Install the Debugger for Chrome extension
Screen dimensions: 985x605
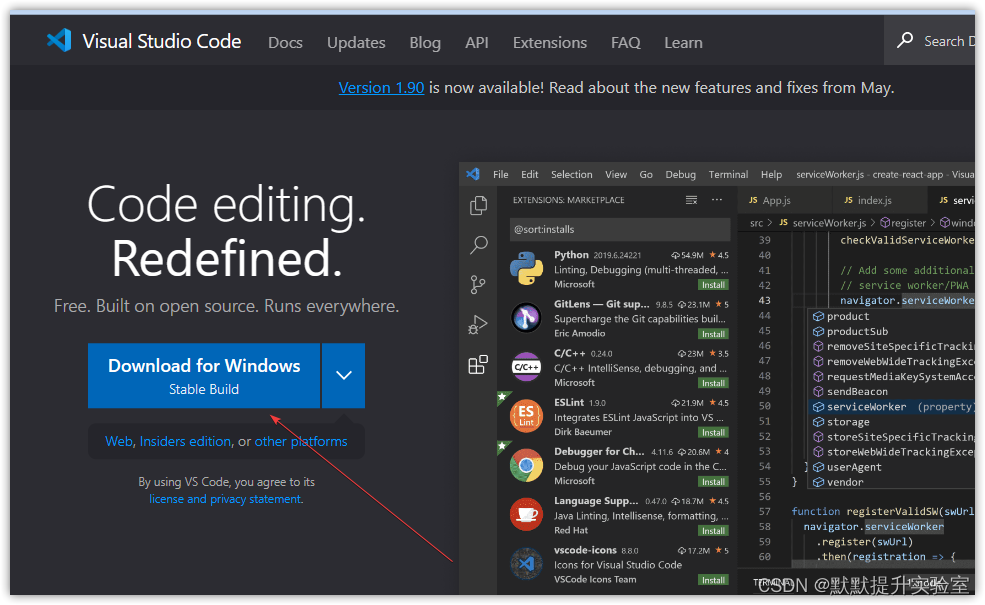pyautogui.click(x=713, y=482)
